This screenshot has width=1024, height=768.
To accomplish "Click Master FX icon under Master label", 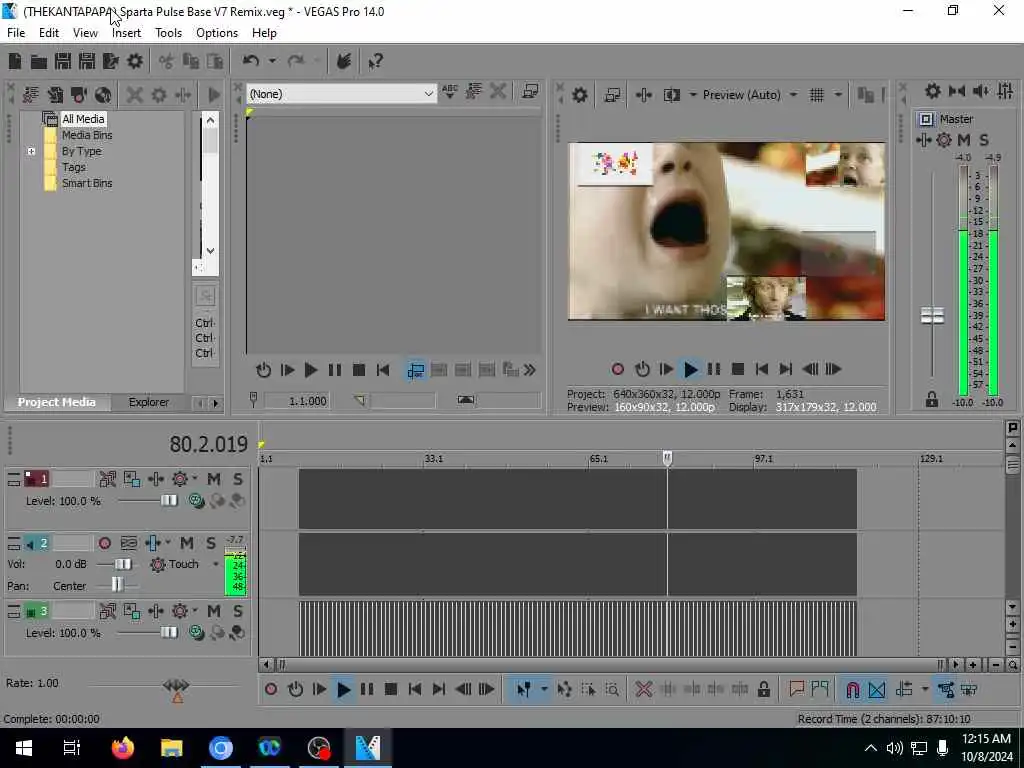I will pos(923,140).
